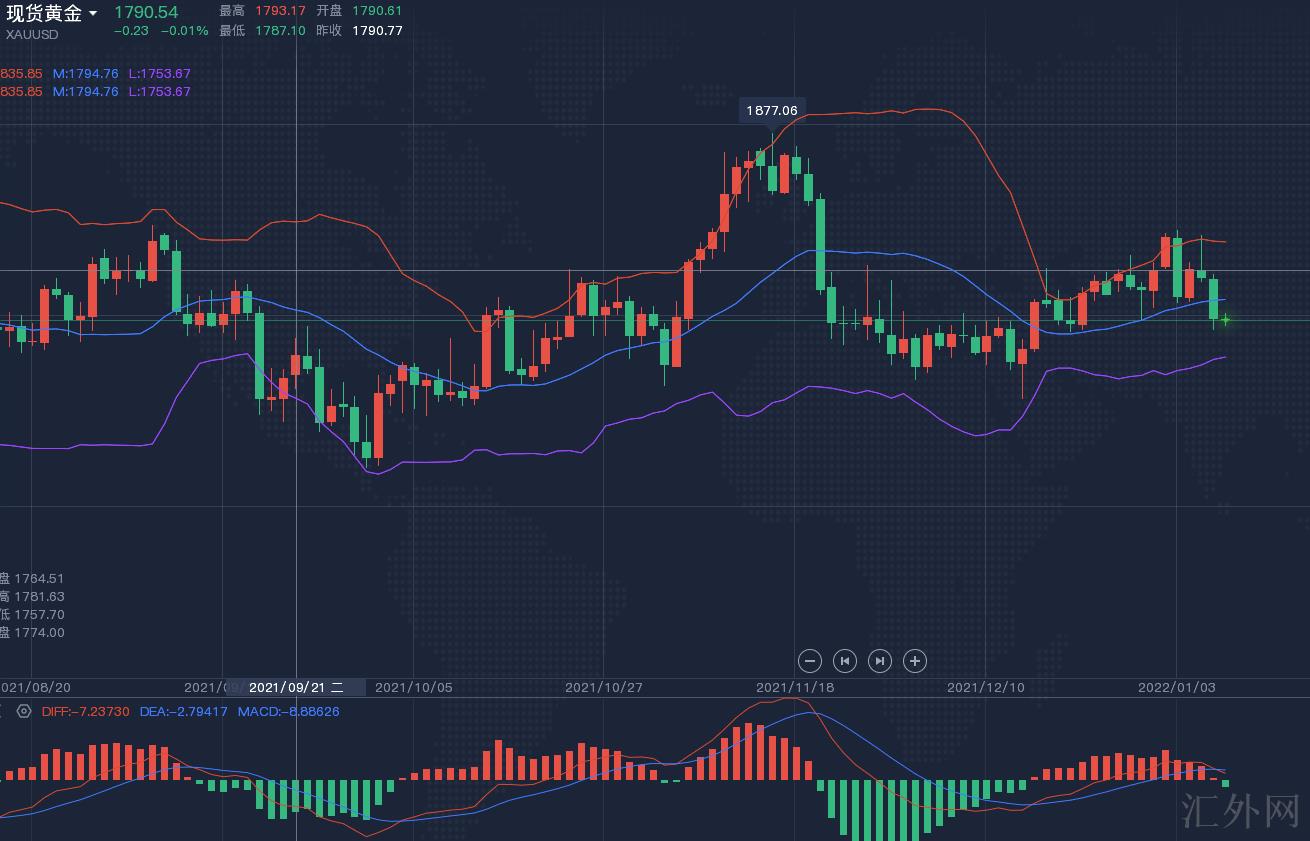The height and width of the screenshot is (841, 1310).
Task: Select the DEA value label
Action: pos(183,711)
